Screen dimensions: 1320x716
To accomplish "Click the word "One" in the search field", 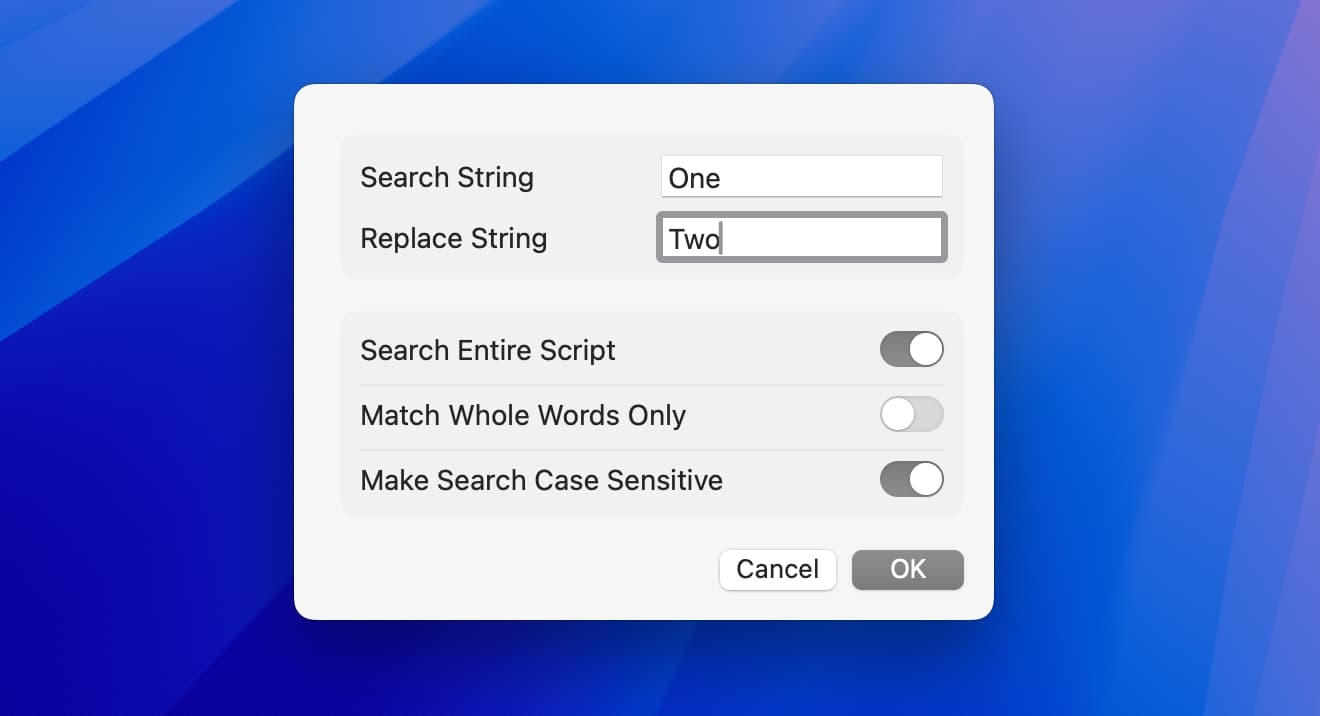I will click(694, 179).
